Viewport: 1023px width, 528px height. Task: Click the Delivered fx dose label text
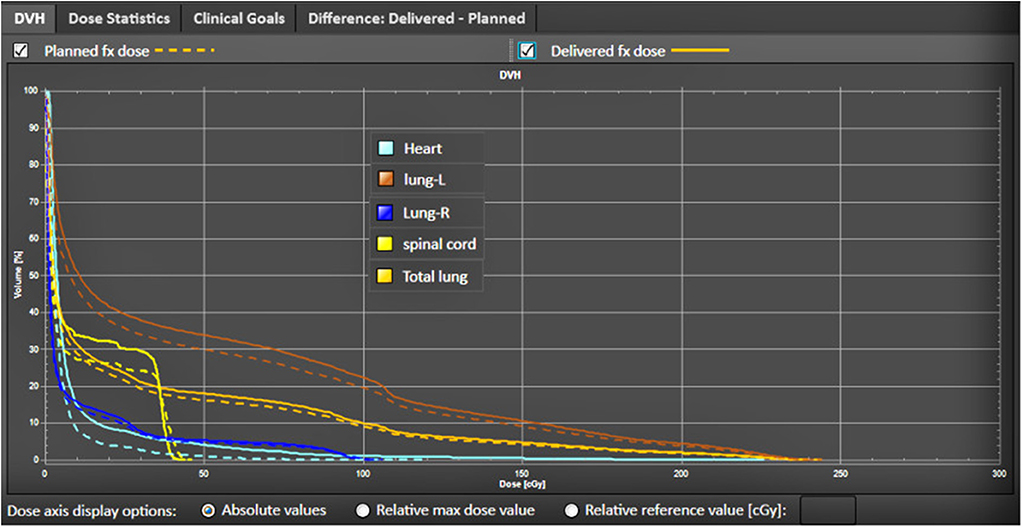pyautogui.click(x=607, y=50)
